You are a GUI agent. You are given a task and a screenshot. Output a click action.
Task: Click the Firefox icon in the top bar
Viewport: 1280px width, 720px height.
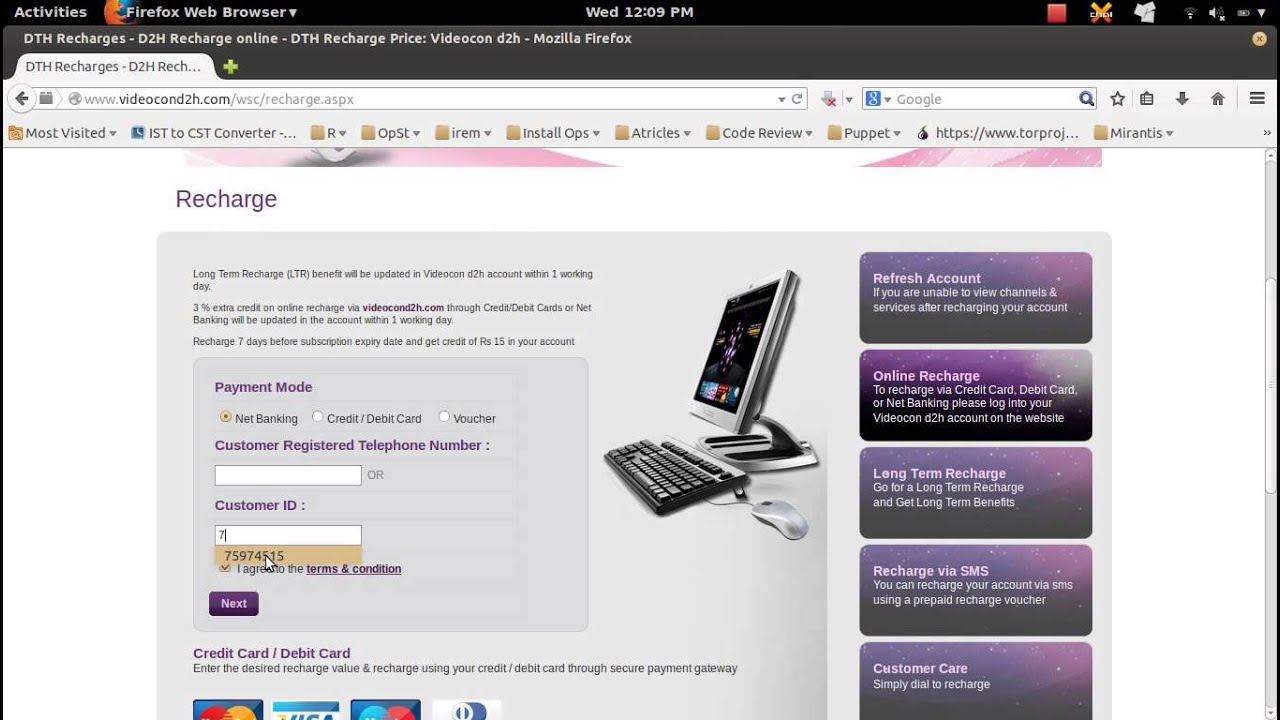pyautogui.click(x=118, y=12)
